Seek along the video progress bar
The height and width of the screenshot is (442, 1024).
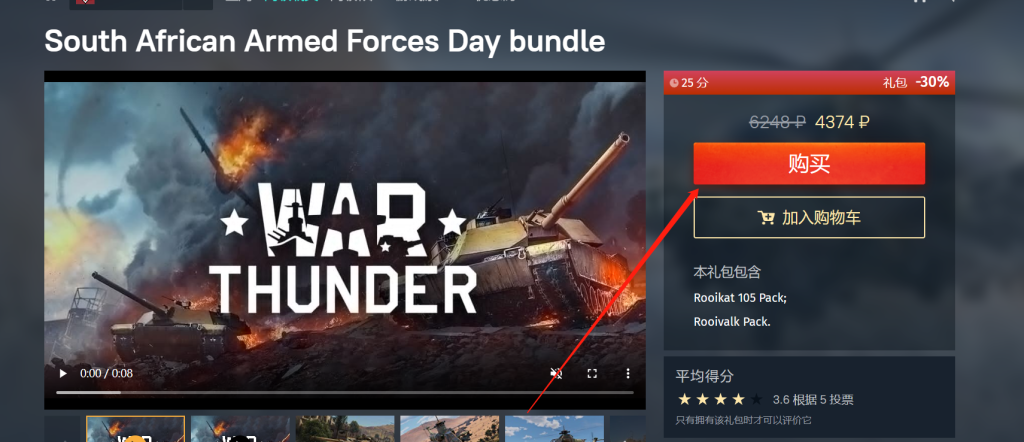click(345, 392)
